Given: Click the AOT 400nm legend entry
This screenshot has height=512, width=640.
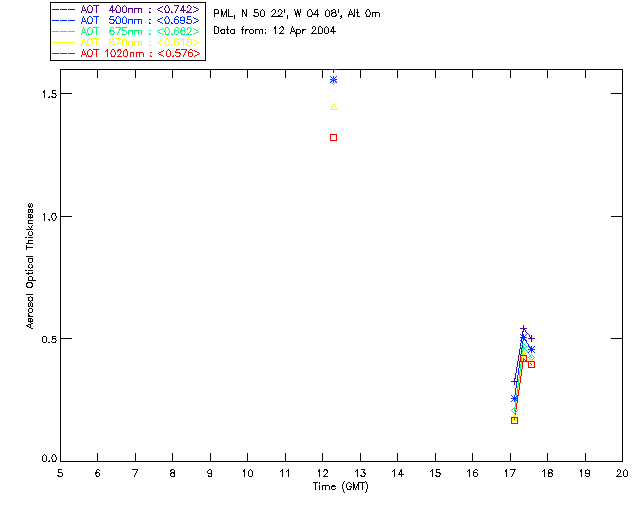Looking at the screenshot, I should tap(126, 10).
